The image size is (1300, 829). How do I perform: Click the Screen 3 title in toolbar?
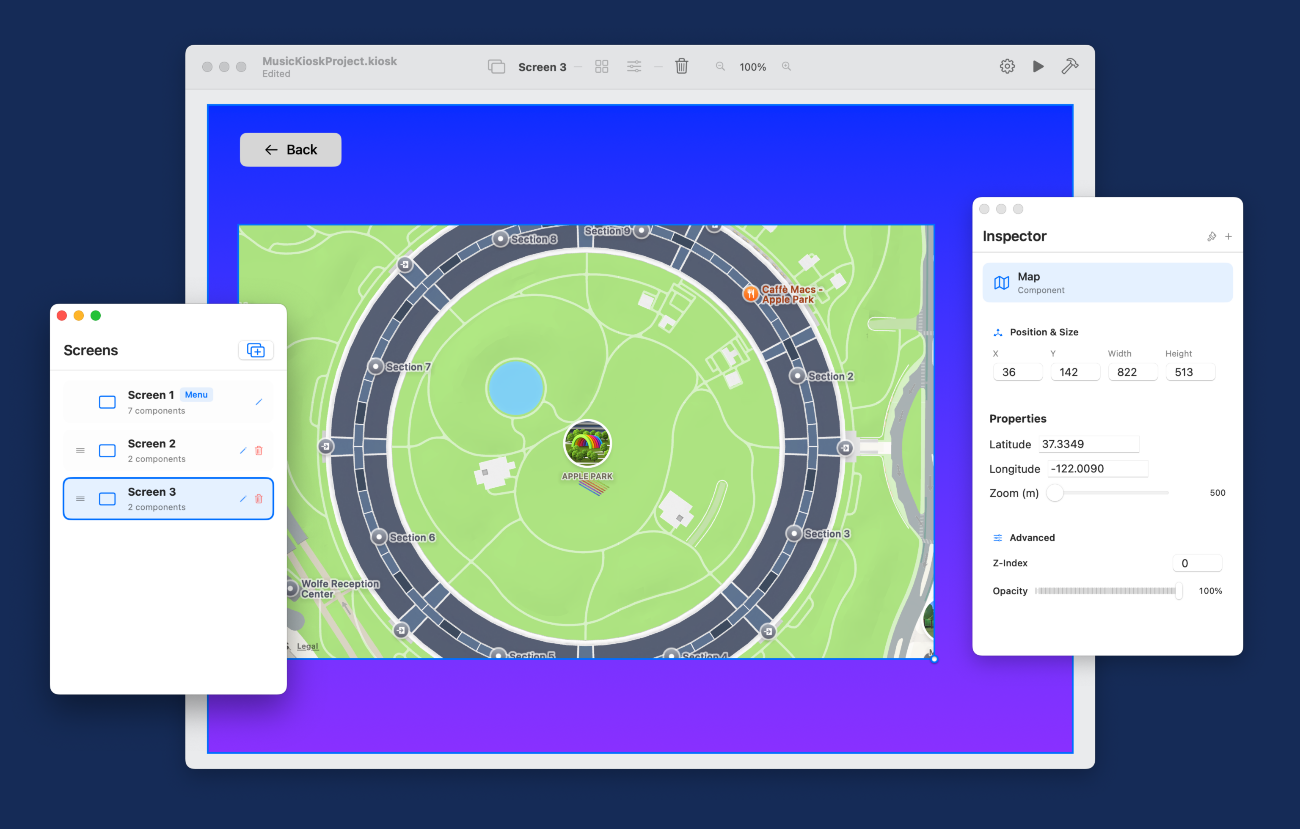542,67
